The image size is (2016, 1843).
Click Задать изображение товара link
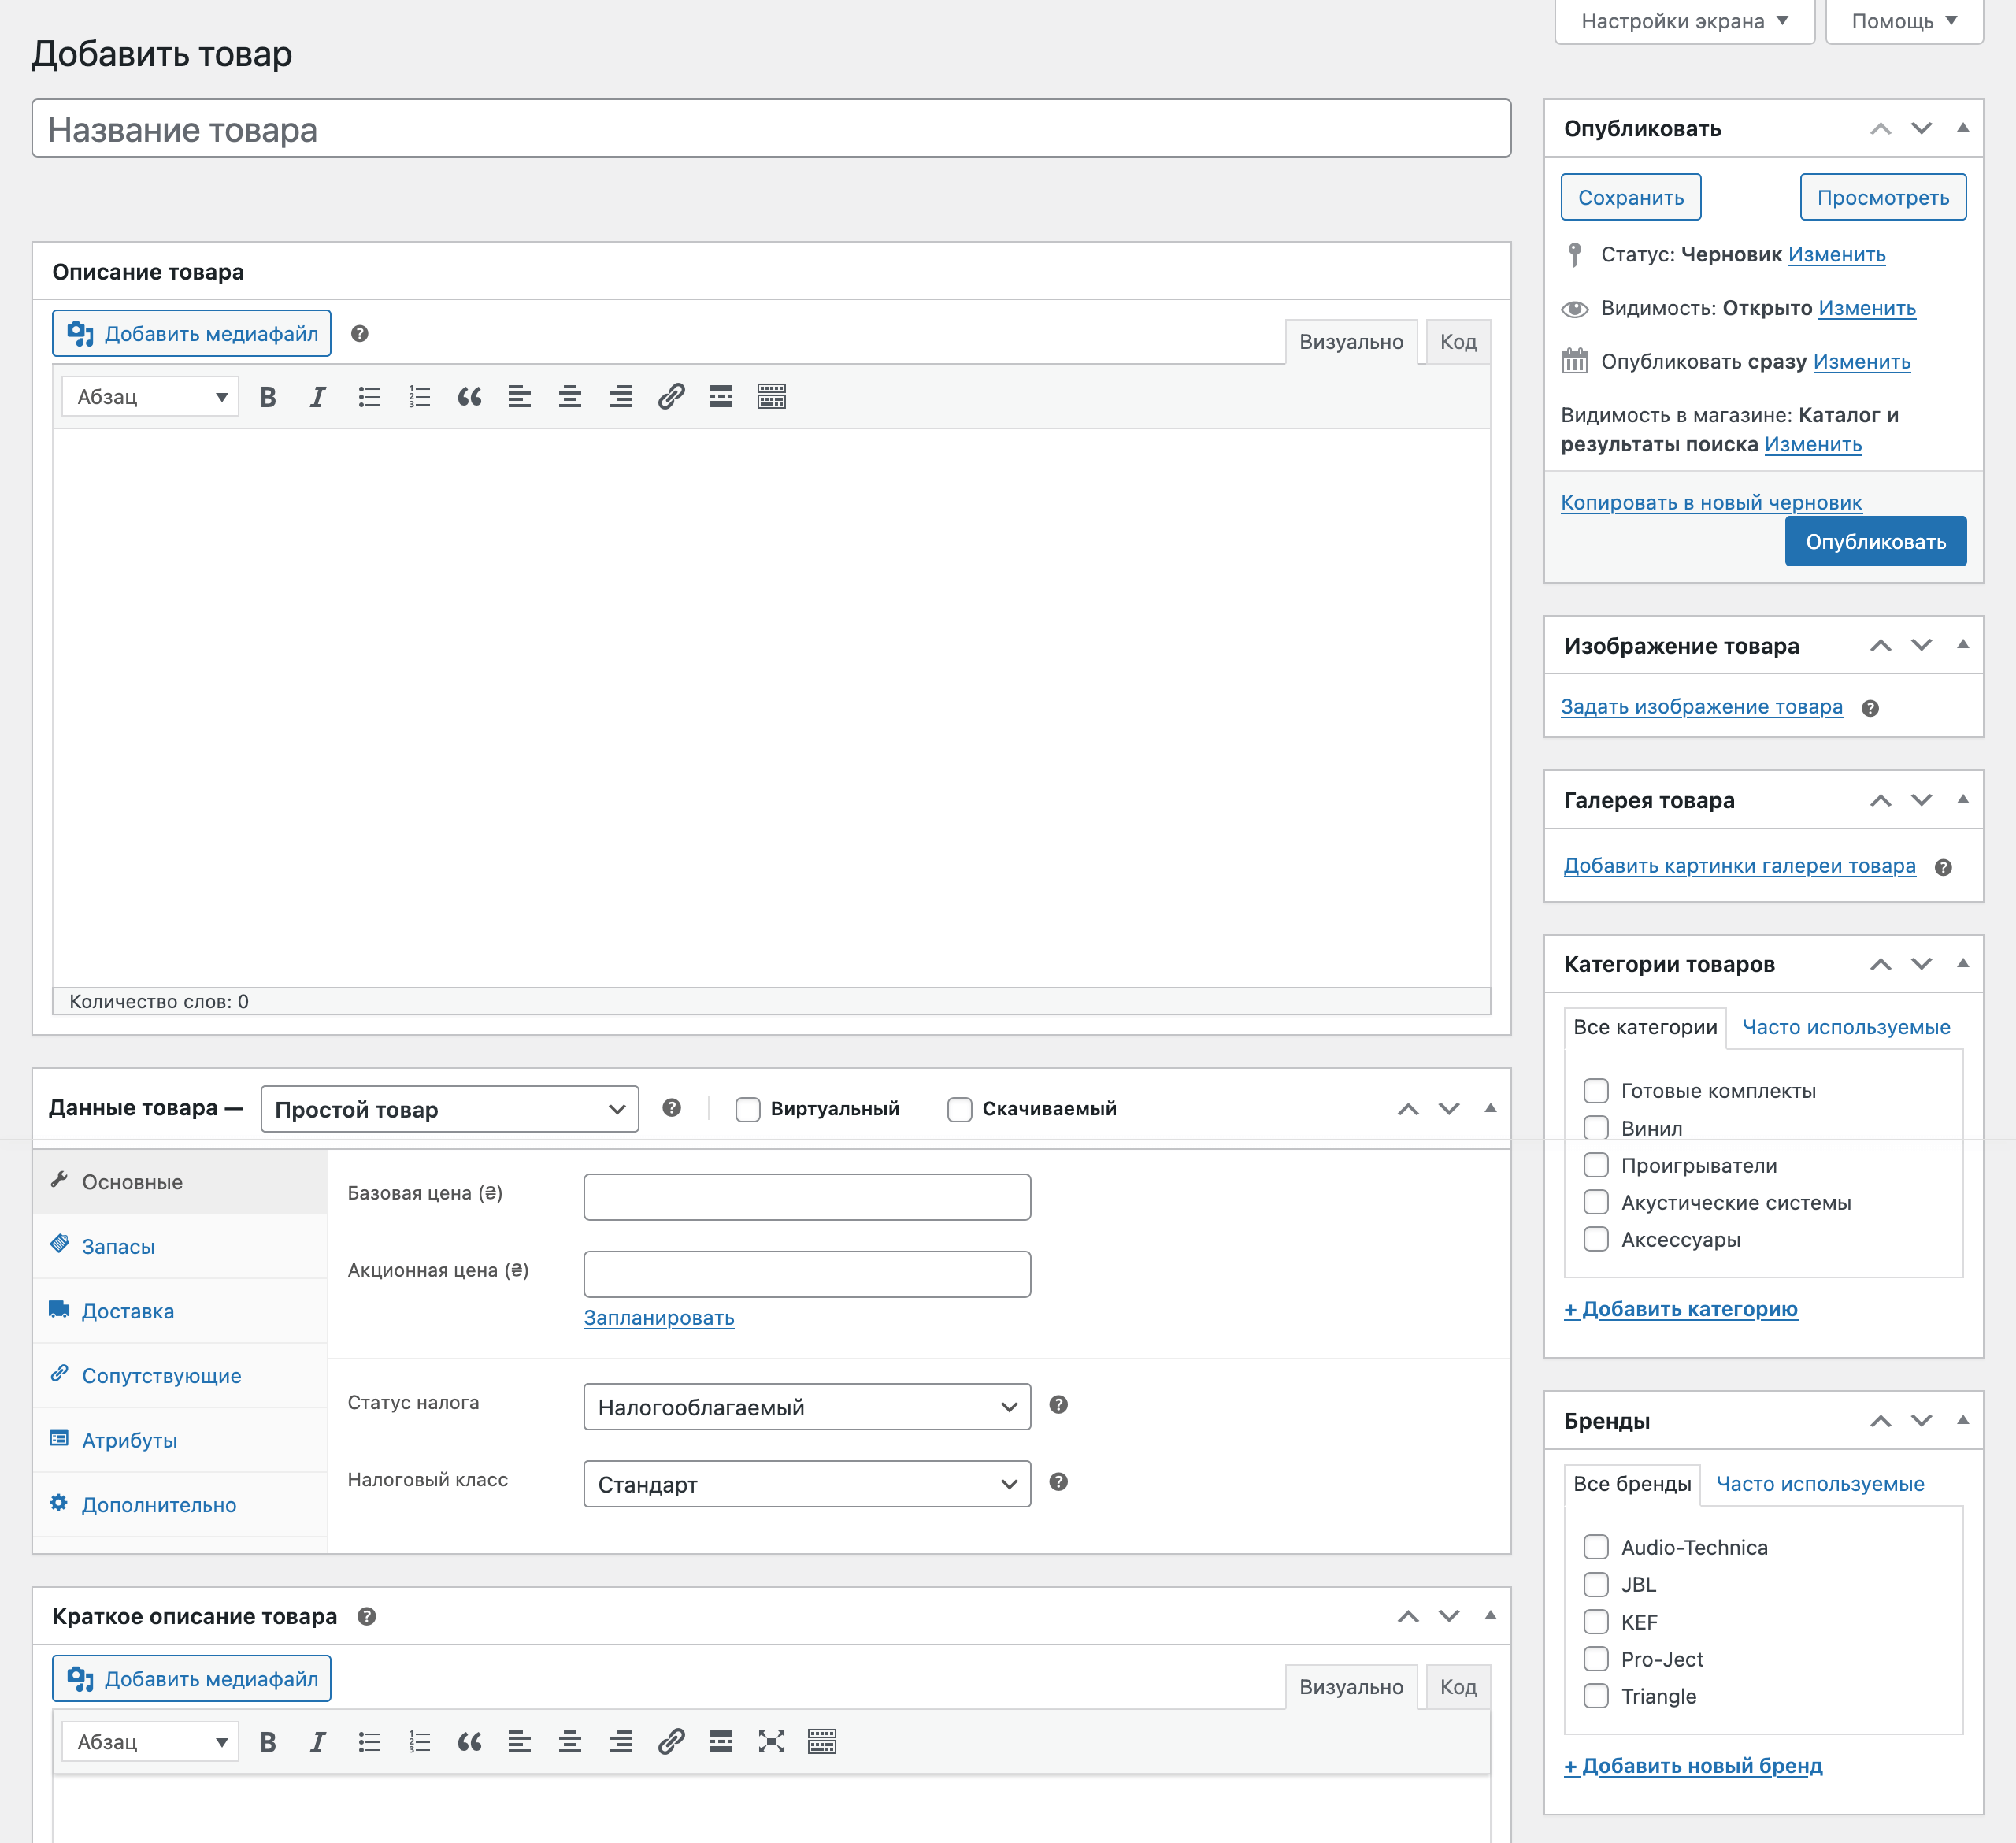point(1701,707)
